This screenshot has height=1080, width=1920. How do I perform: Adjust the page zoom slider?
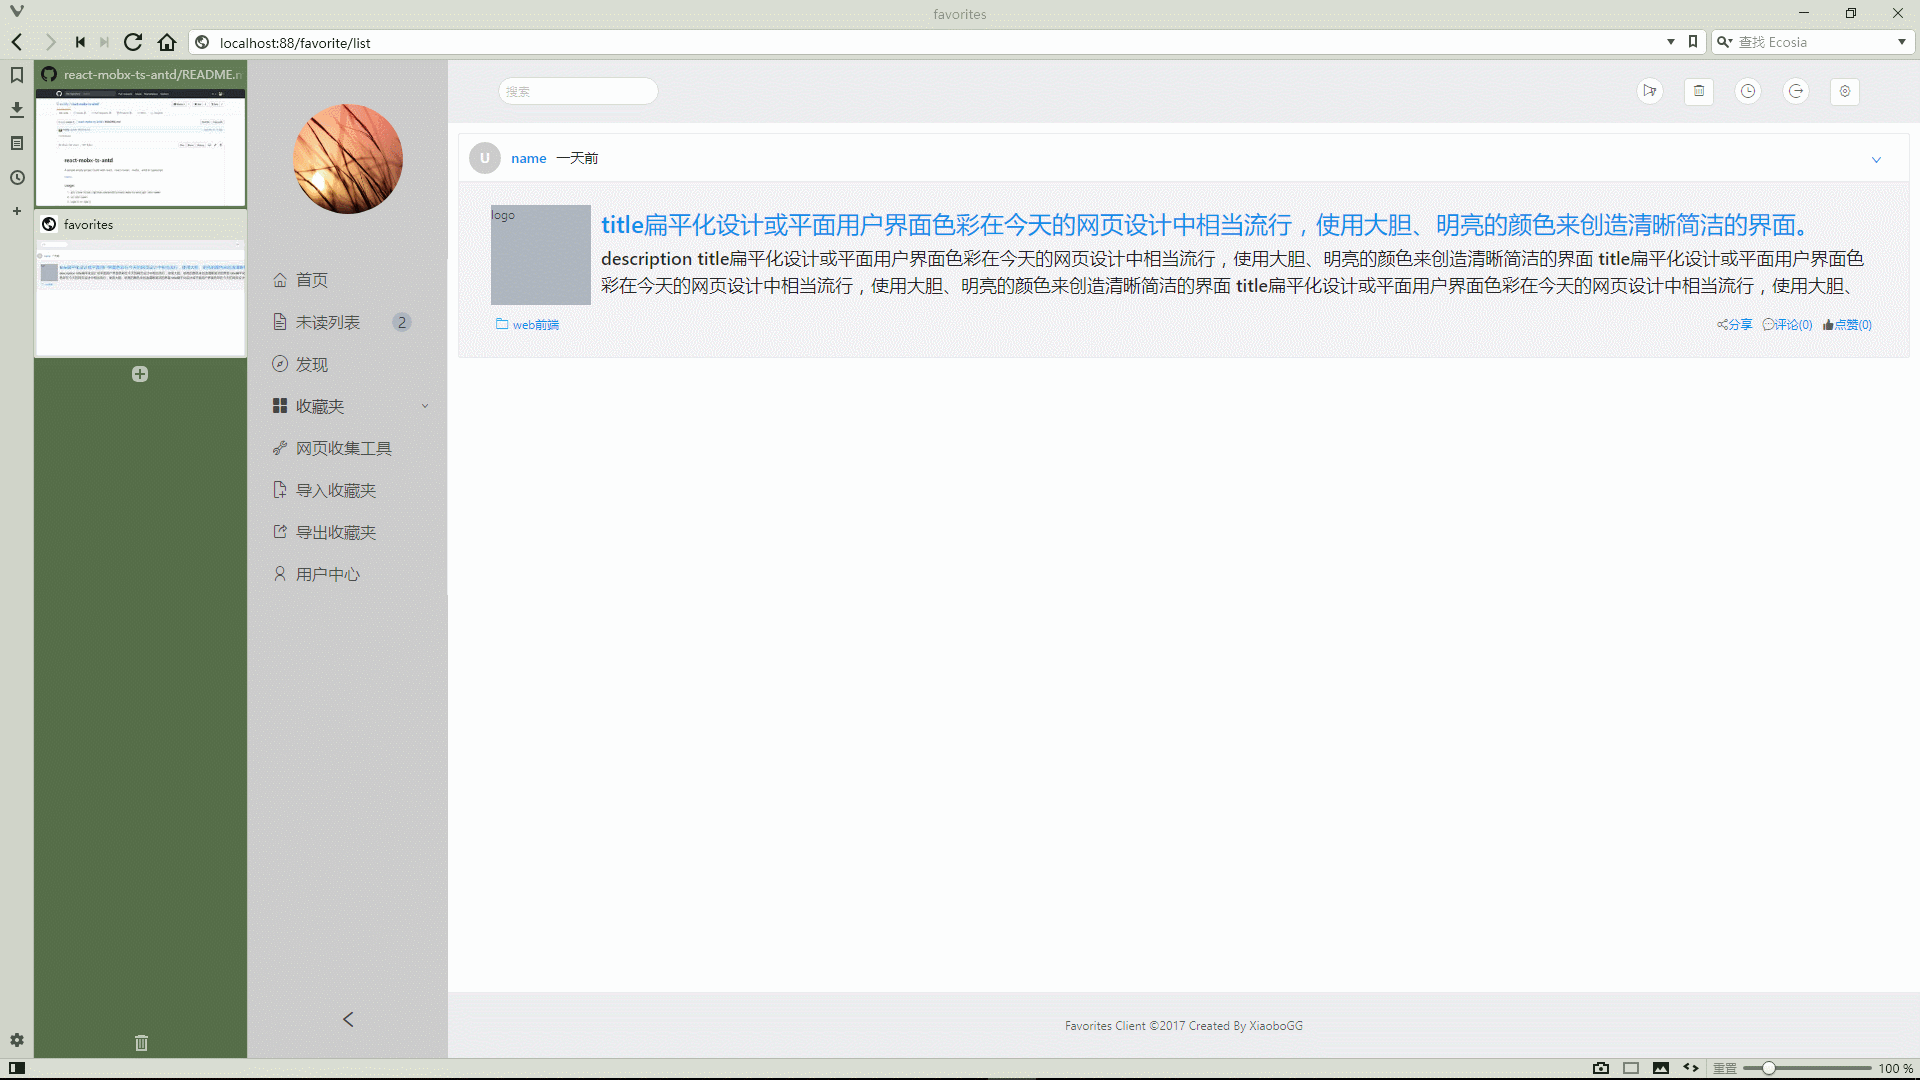pos(1768,1068)
